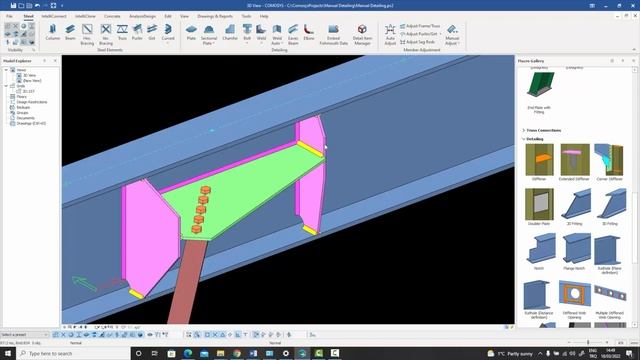
Task: Open the Windows Start menu
Action: coord(8,353)
